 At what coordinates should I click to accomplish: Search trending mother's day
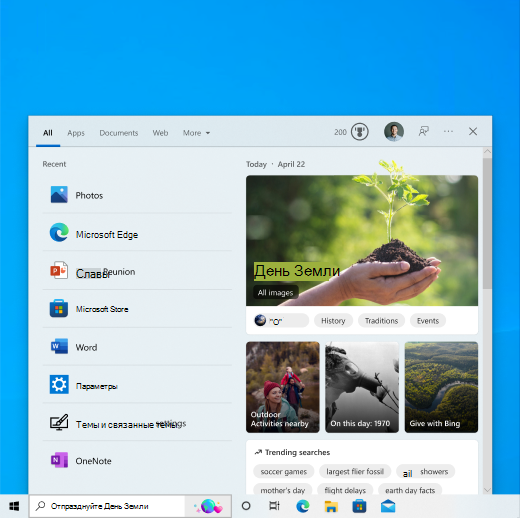(x=282, y=490)
